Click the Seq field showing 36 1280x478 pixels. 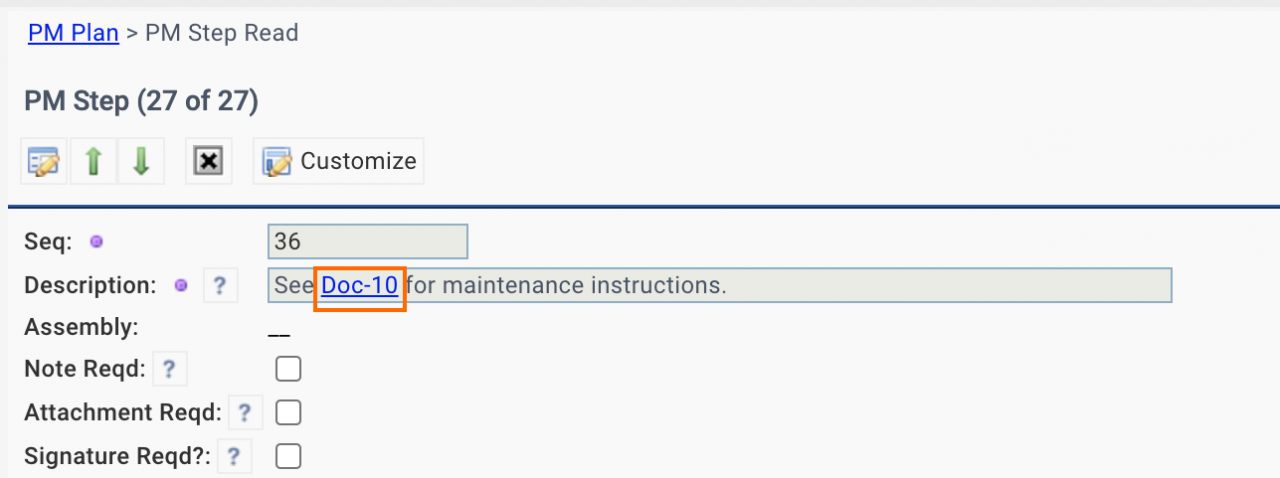367,241
